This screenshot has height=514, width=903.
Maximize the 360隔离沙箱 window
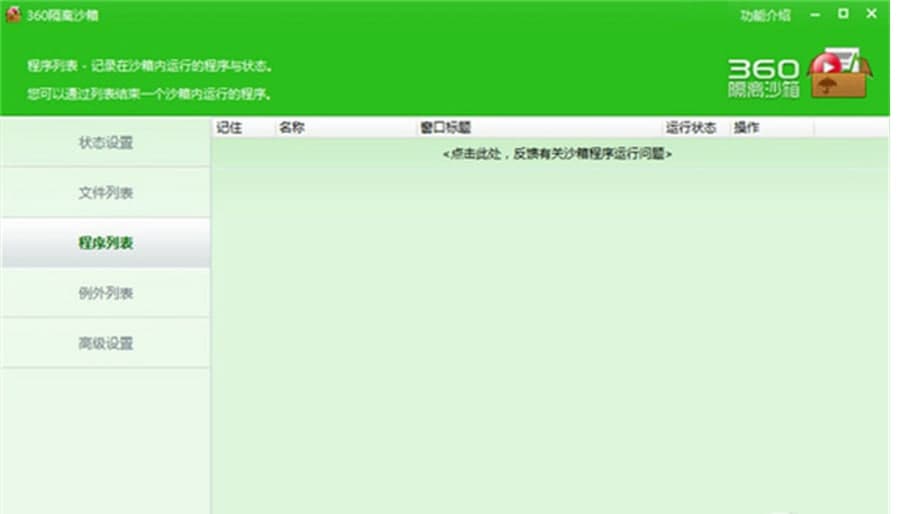point(843,13)
